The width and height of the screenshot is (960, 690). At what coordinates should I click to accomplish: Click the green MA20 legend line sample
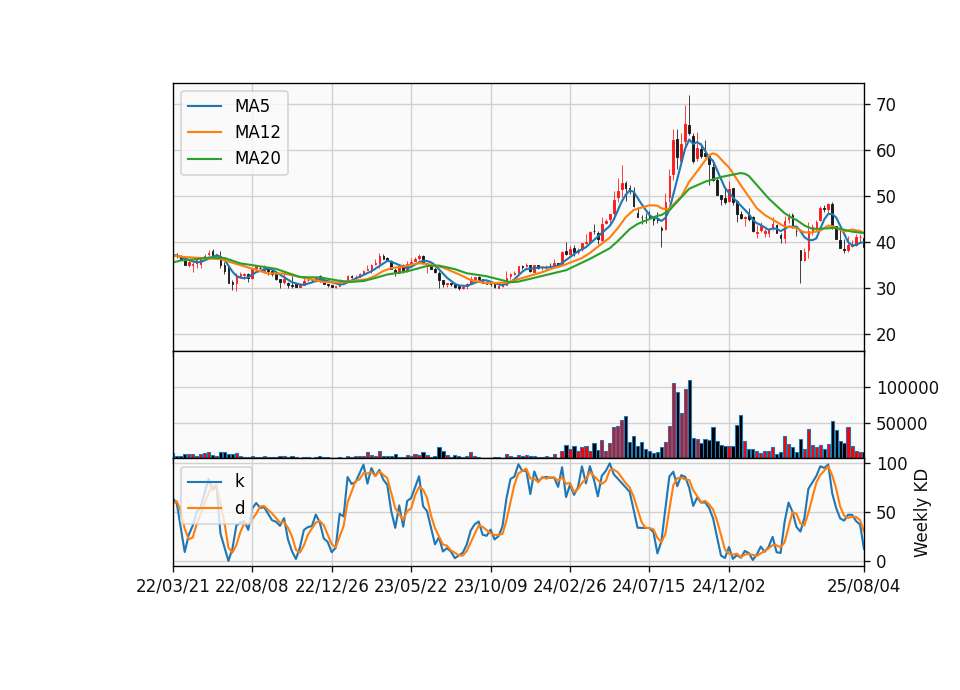(204, 159)
